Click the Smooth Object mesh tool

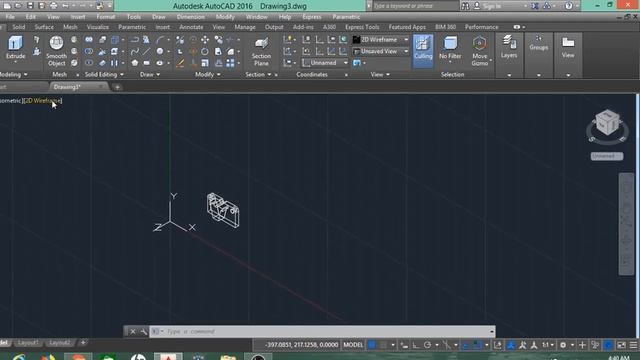click(x=56, y=51)
